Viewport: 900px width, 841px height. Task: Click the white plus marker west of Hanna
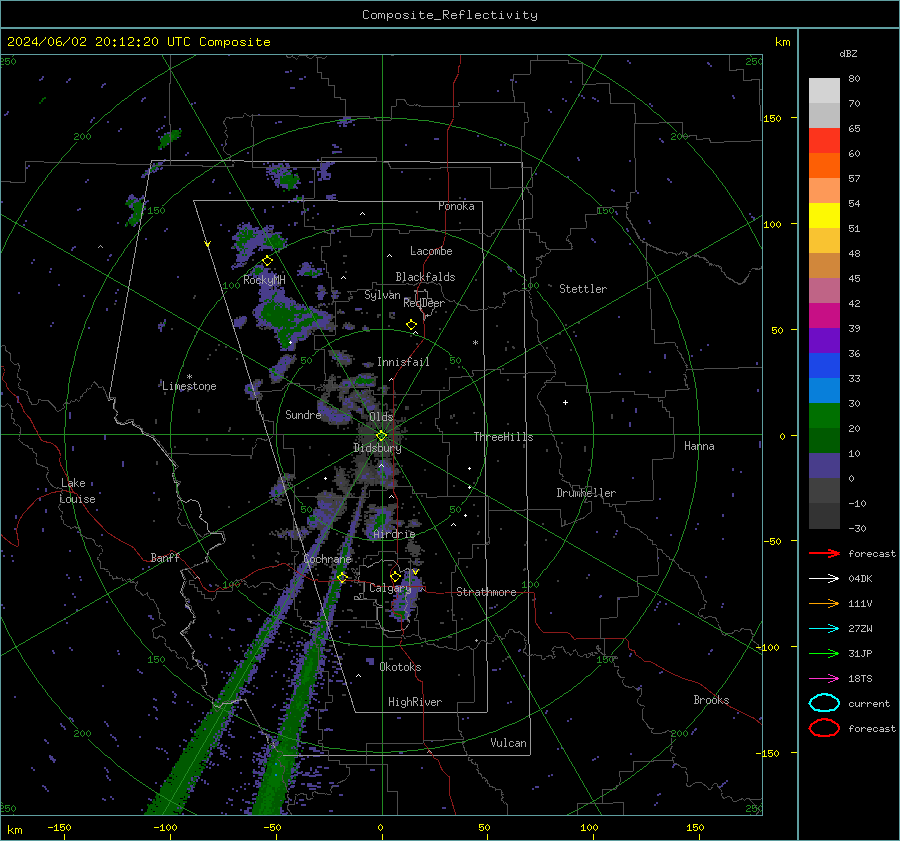(565, 402)
